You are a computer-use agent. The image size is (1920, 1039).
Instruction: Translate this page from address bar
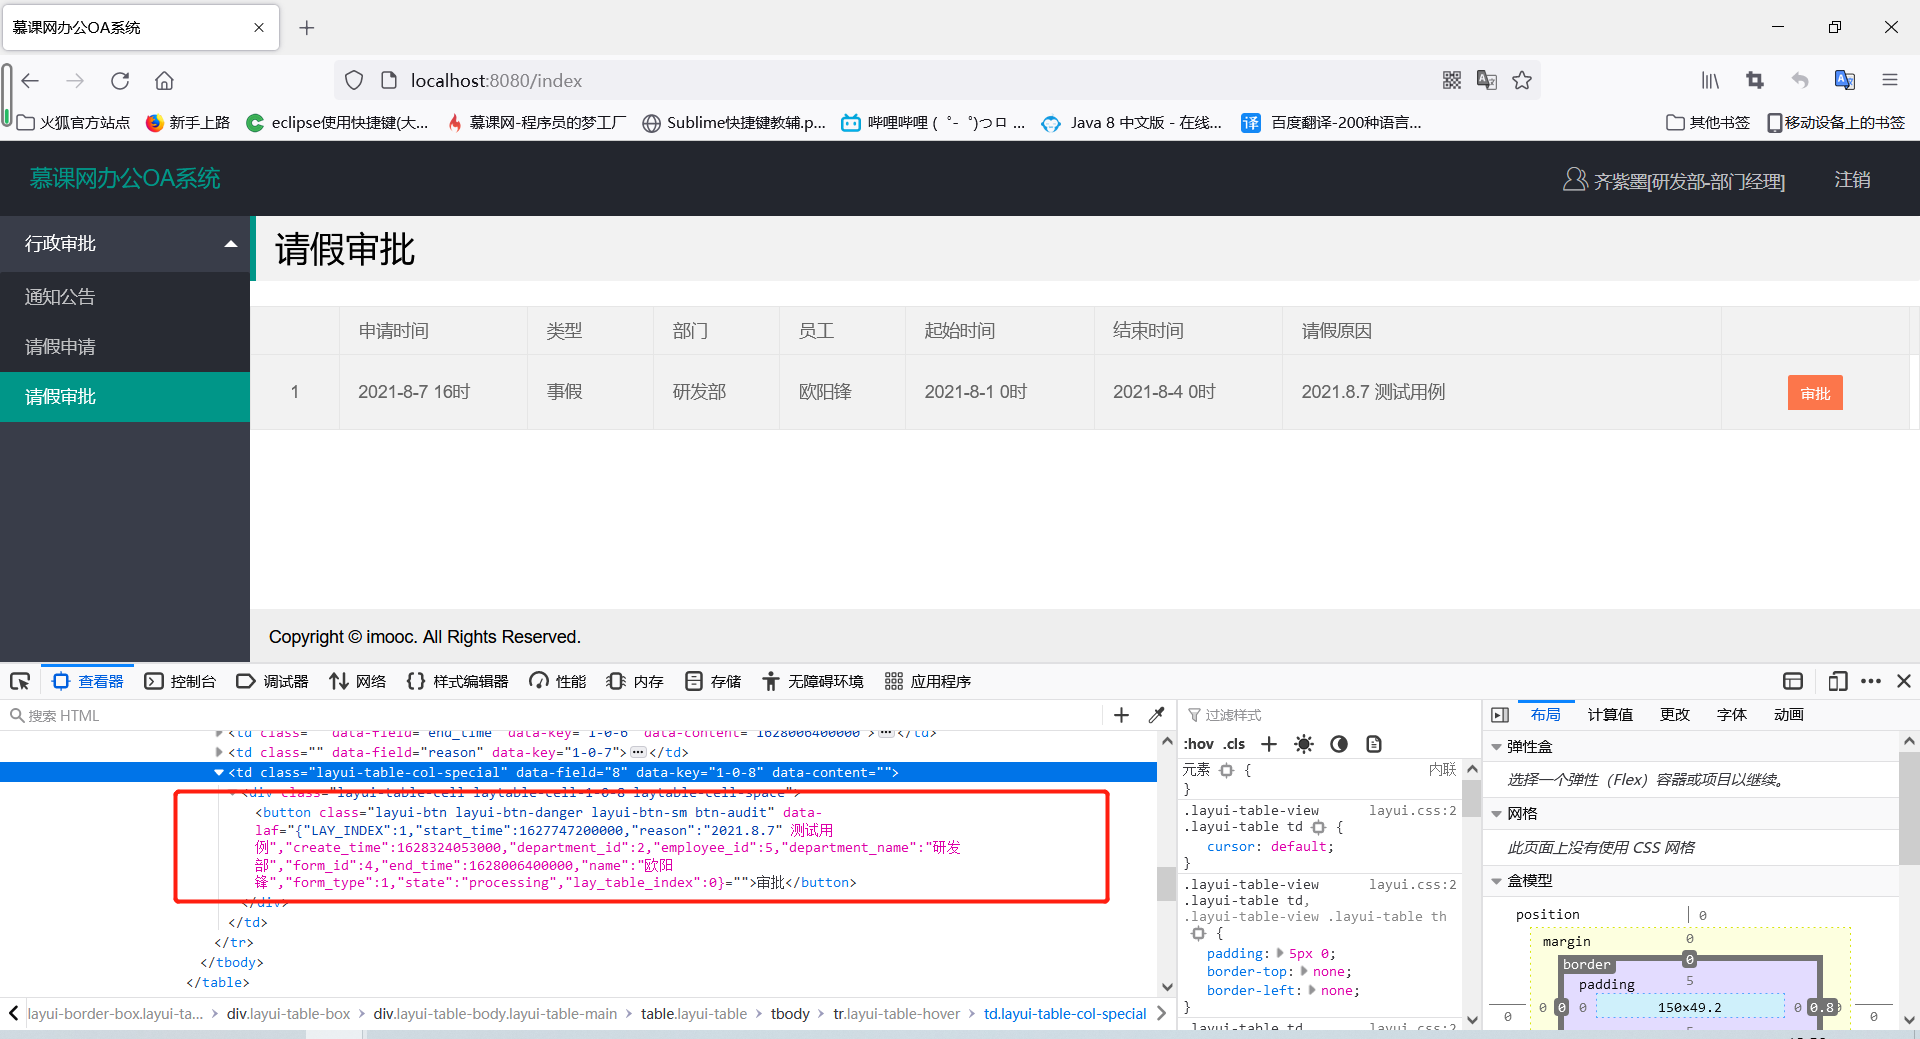(x=1487, y=80)
